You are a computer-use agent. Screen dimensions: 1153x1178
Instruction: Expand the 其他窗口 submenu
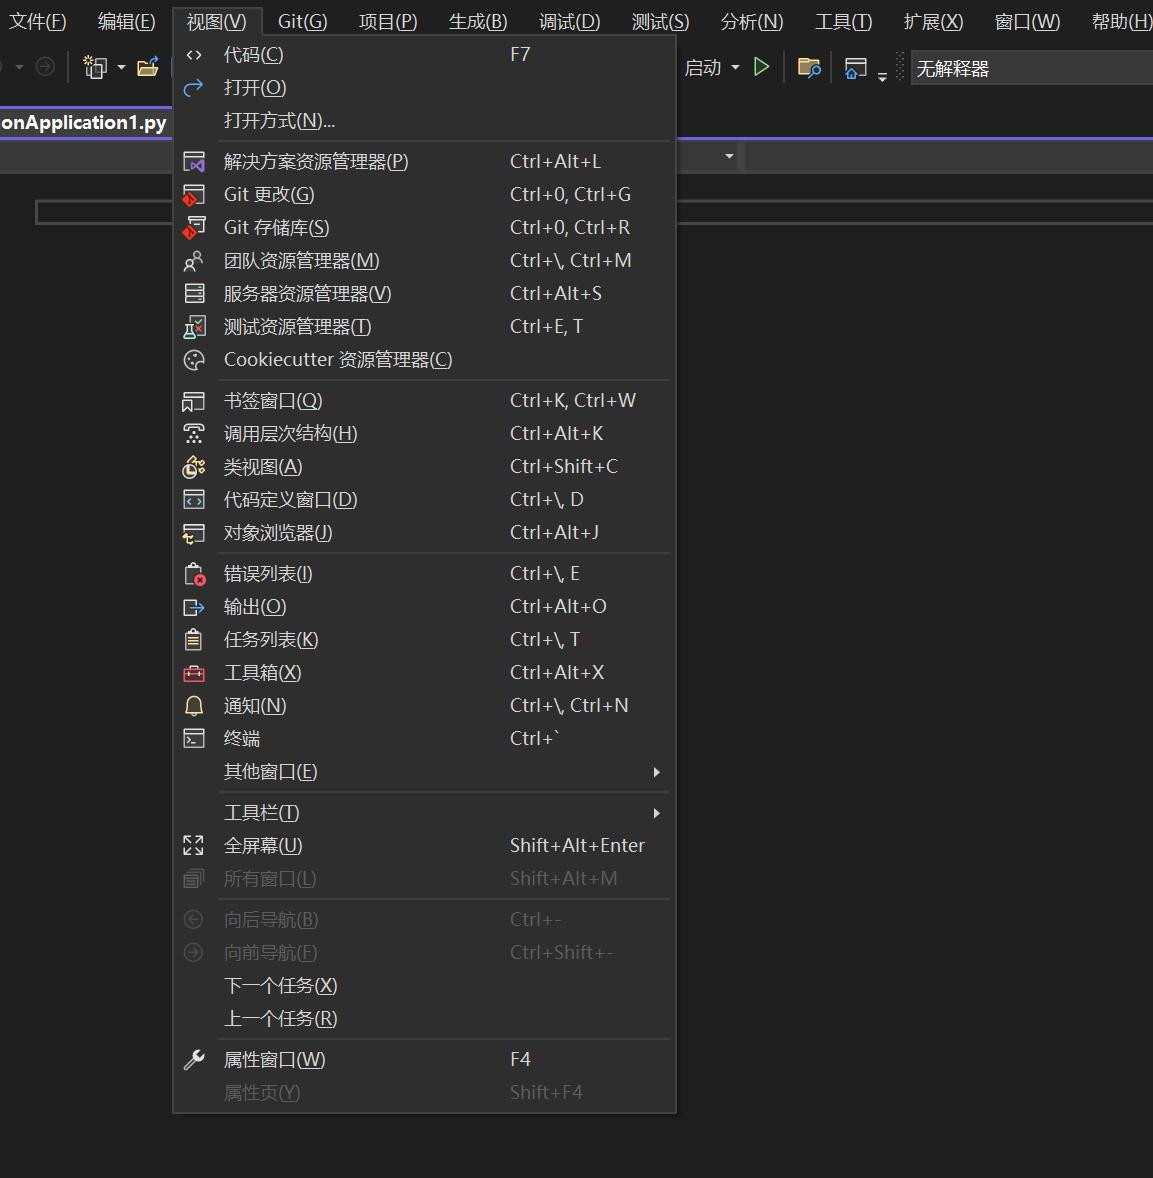[x=270, y=771]
